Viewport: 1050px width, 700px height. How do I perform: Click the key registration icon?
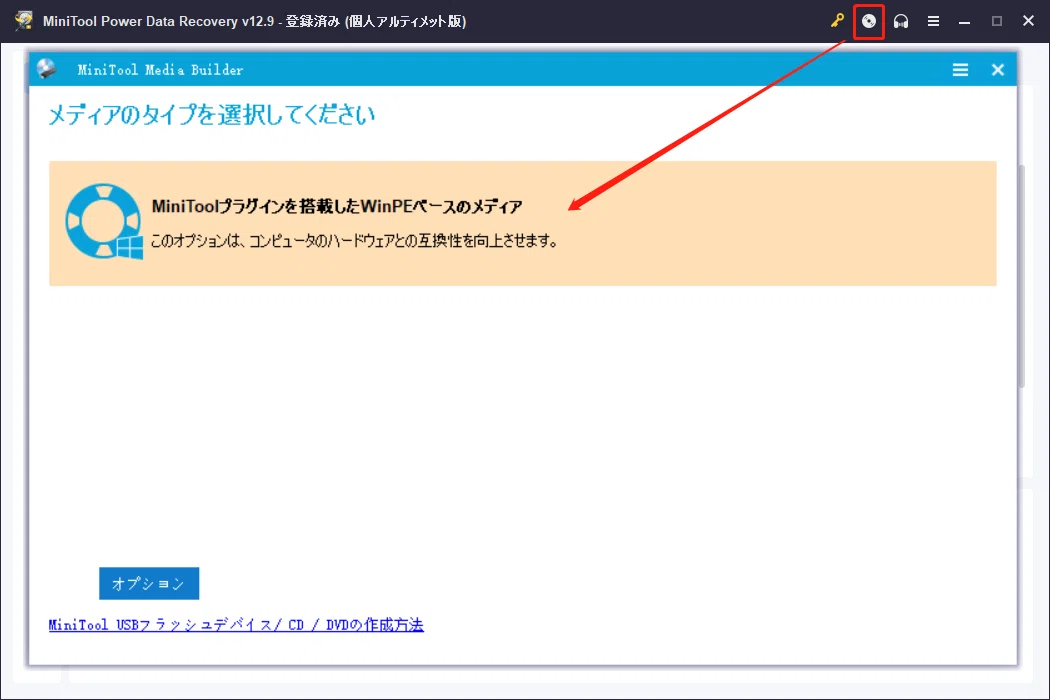[837, 21]
